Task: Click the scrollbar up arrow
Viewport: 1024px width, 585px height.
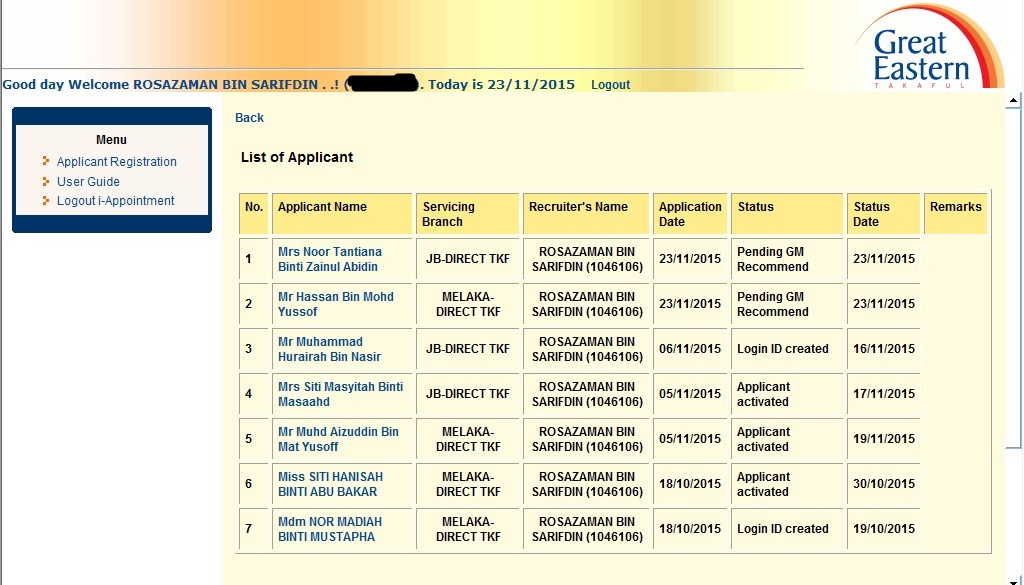Action: pyautogui.click(x=1014, y=101)
